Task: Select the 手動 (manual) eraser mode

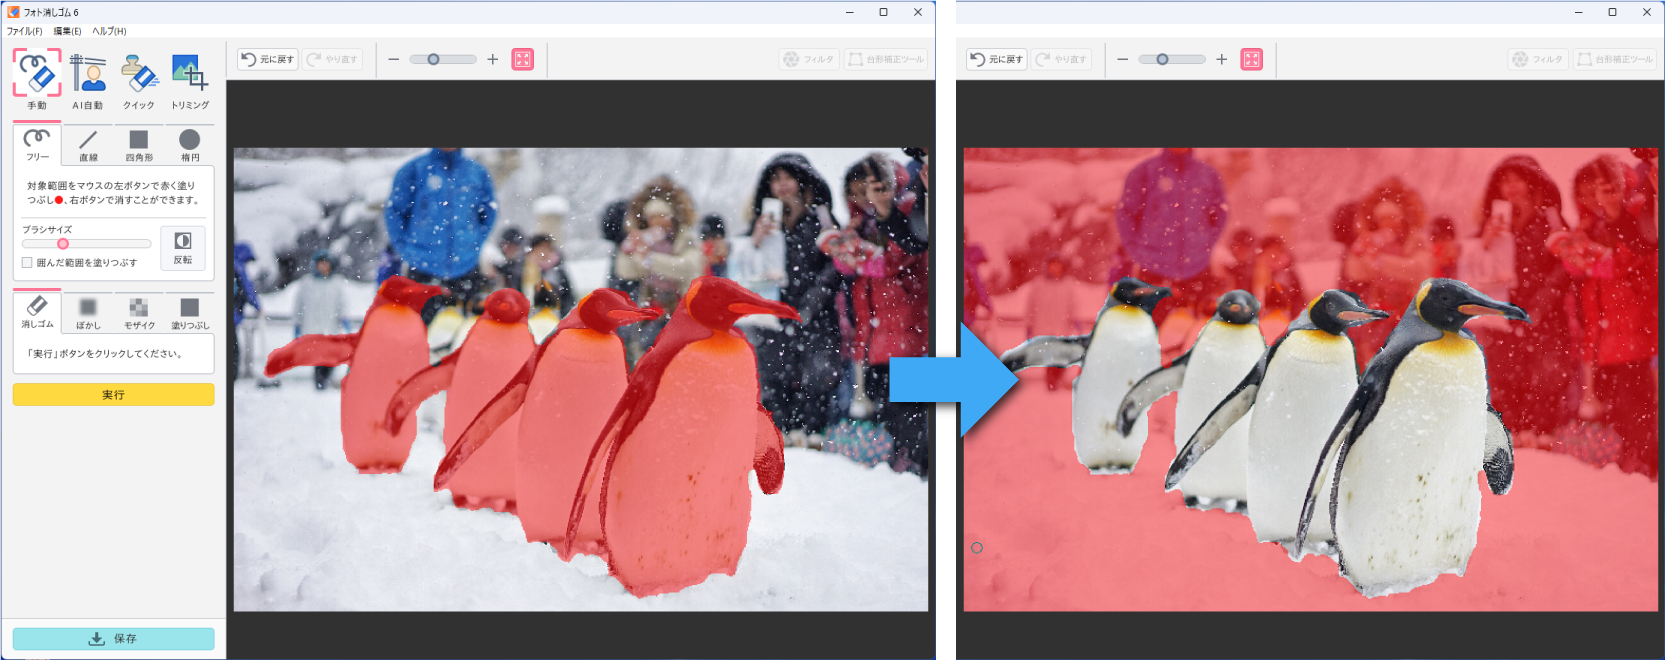Action: (37, 78)
